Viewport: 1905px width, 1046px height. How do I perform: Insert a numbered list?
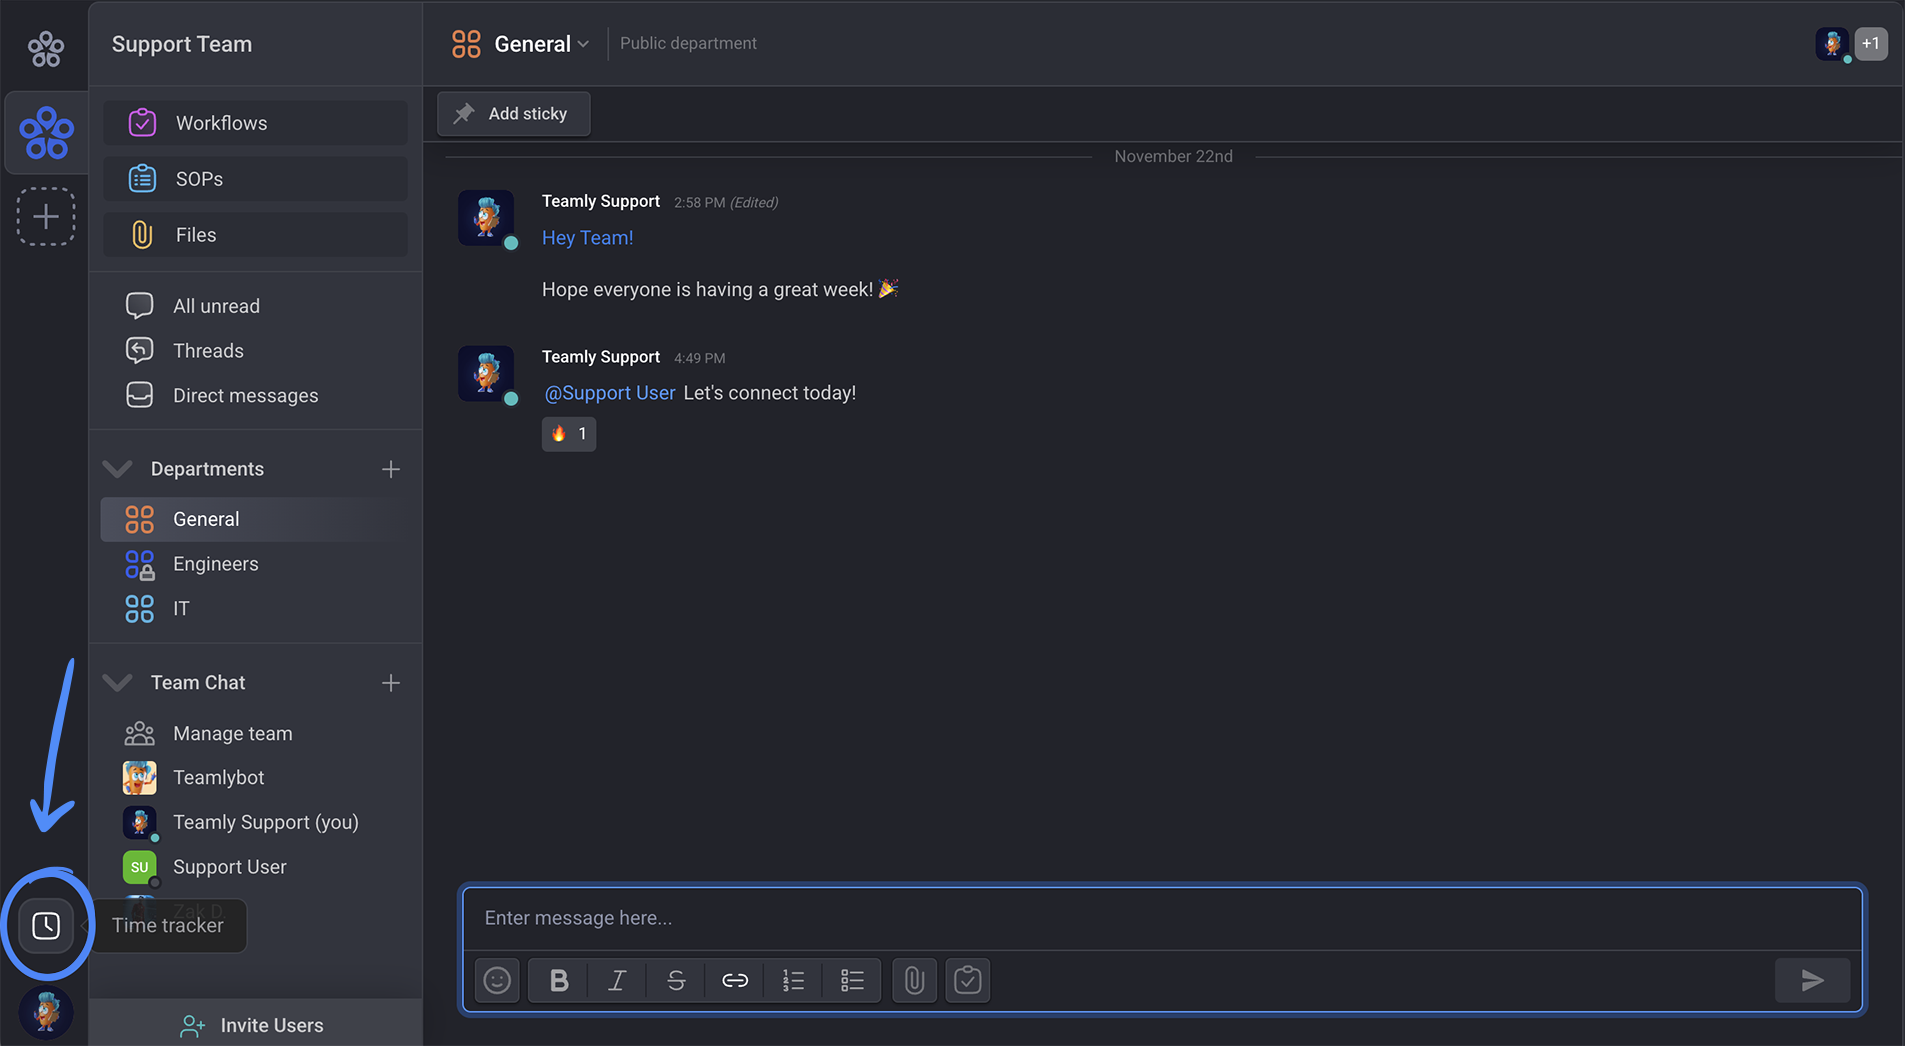coord(793,981)
